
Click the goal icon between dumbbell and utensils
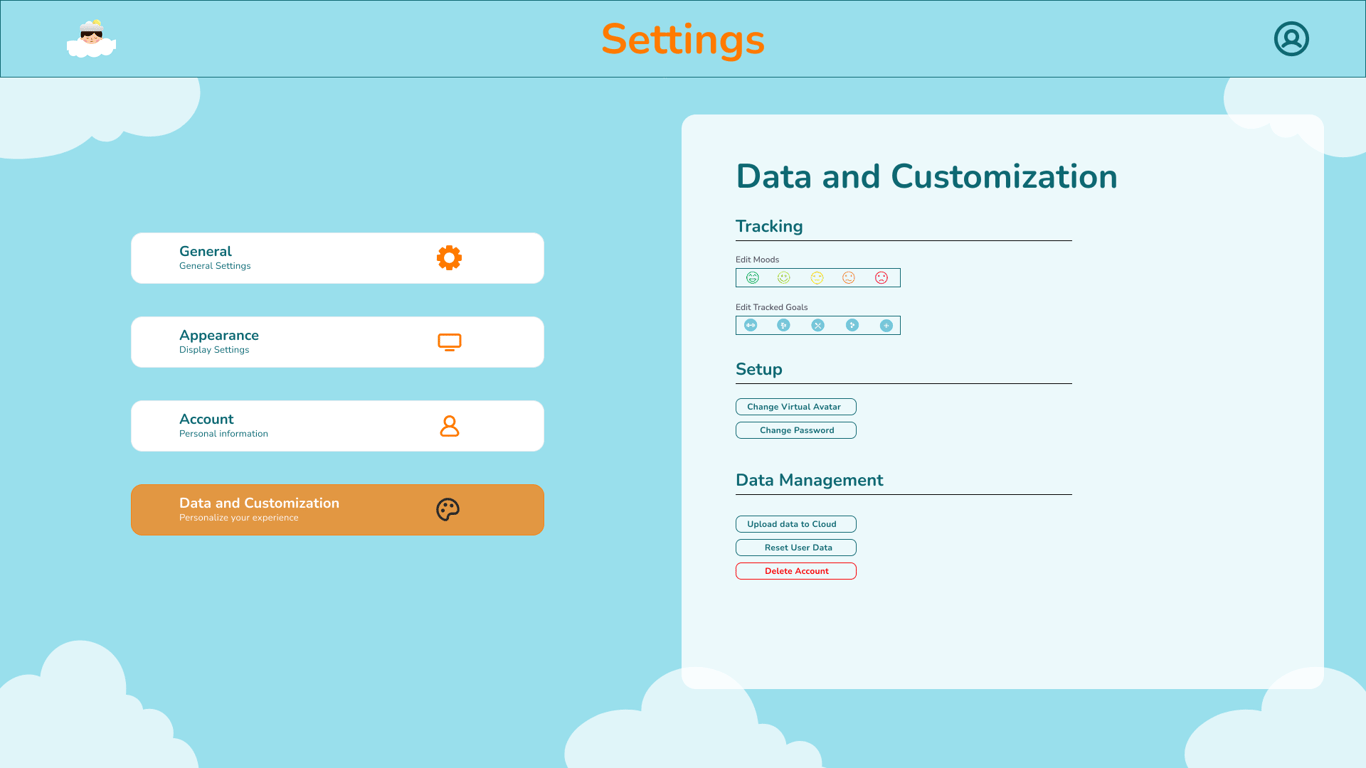coord(784,325)
